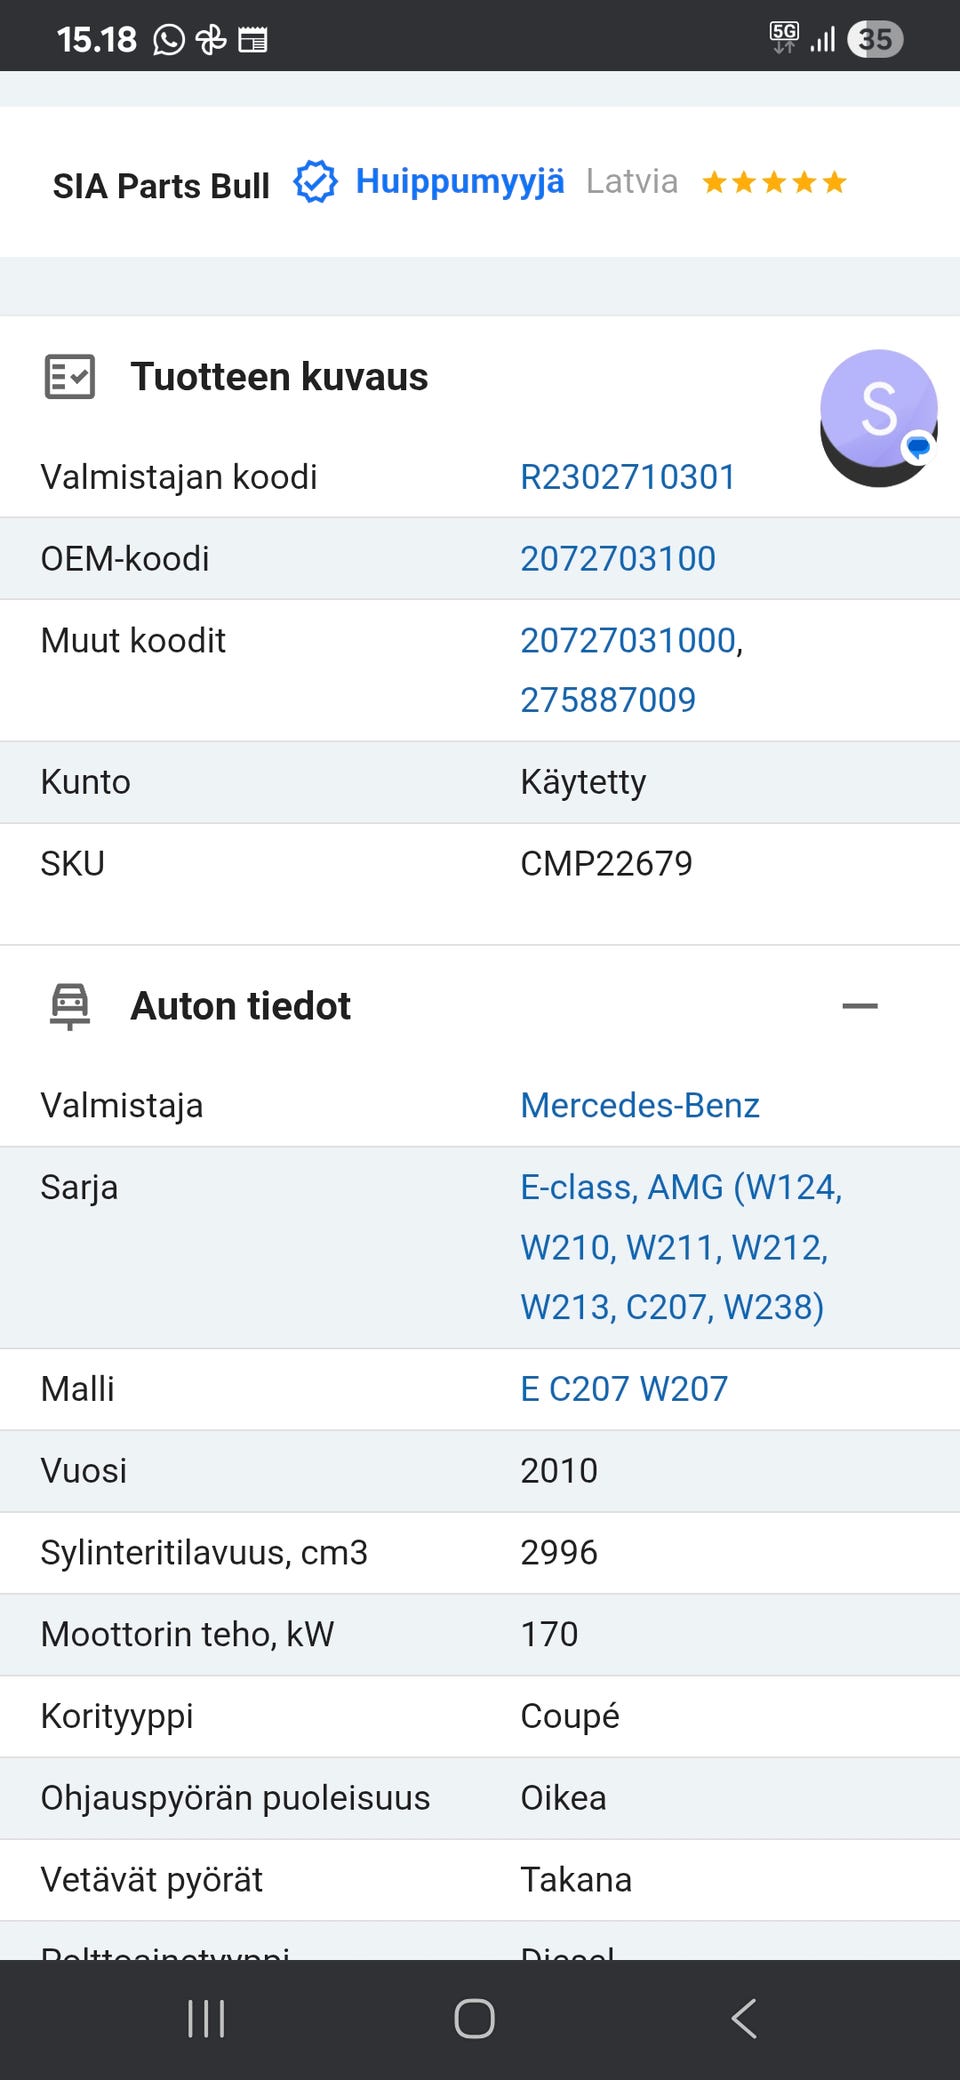
Task: Tap the verified top-seller badge icon
Action: 315,182
